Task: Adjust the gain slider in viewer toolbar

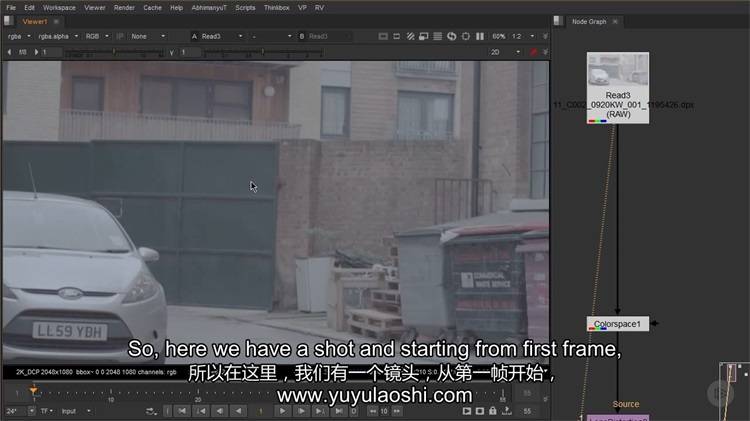Action: point(114,52)
